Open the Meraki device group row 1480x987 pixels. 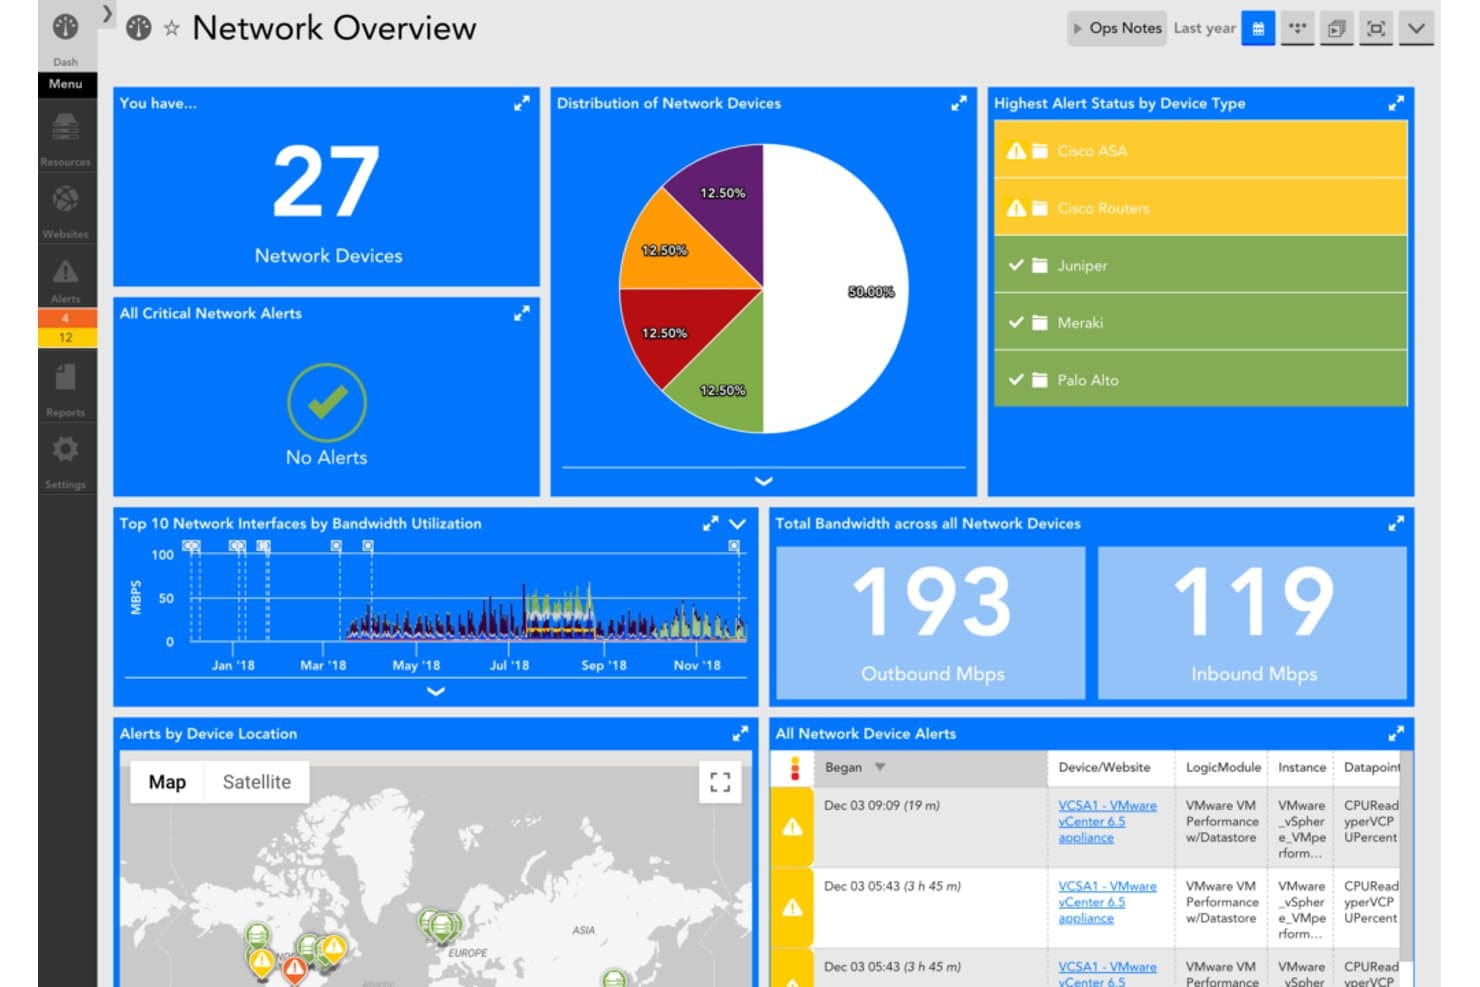point(1200,322)
